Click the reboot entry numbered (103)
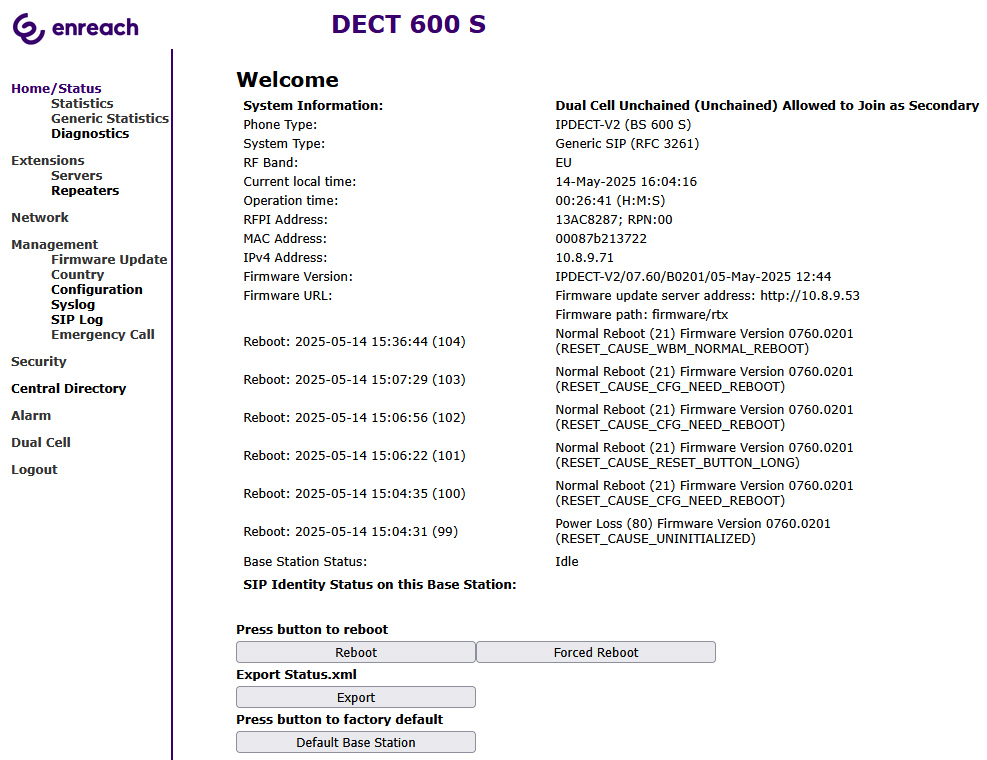The image size is (987, 760). 354,380
